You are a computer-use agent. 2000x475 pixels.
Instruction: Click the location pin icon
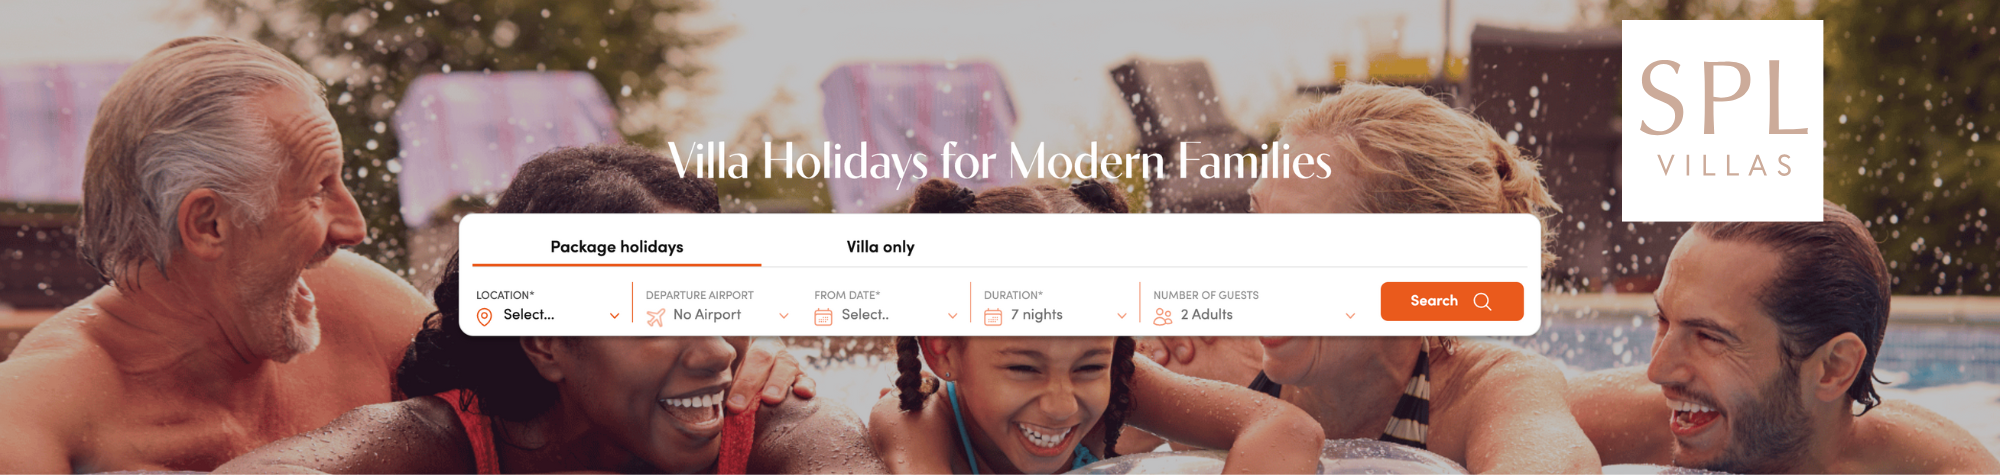(484, 317)
